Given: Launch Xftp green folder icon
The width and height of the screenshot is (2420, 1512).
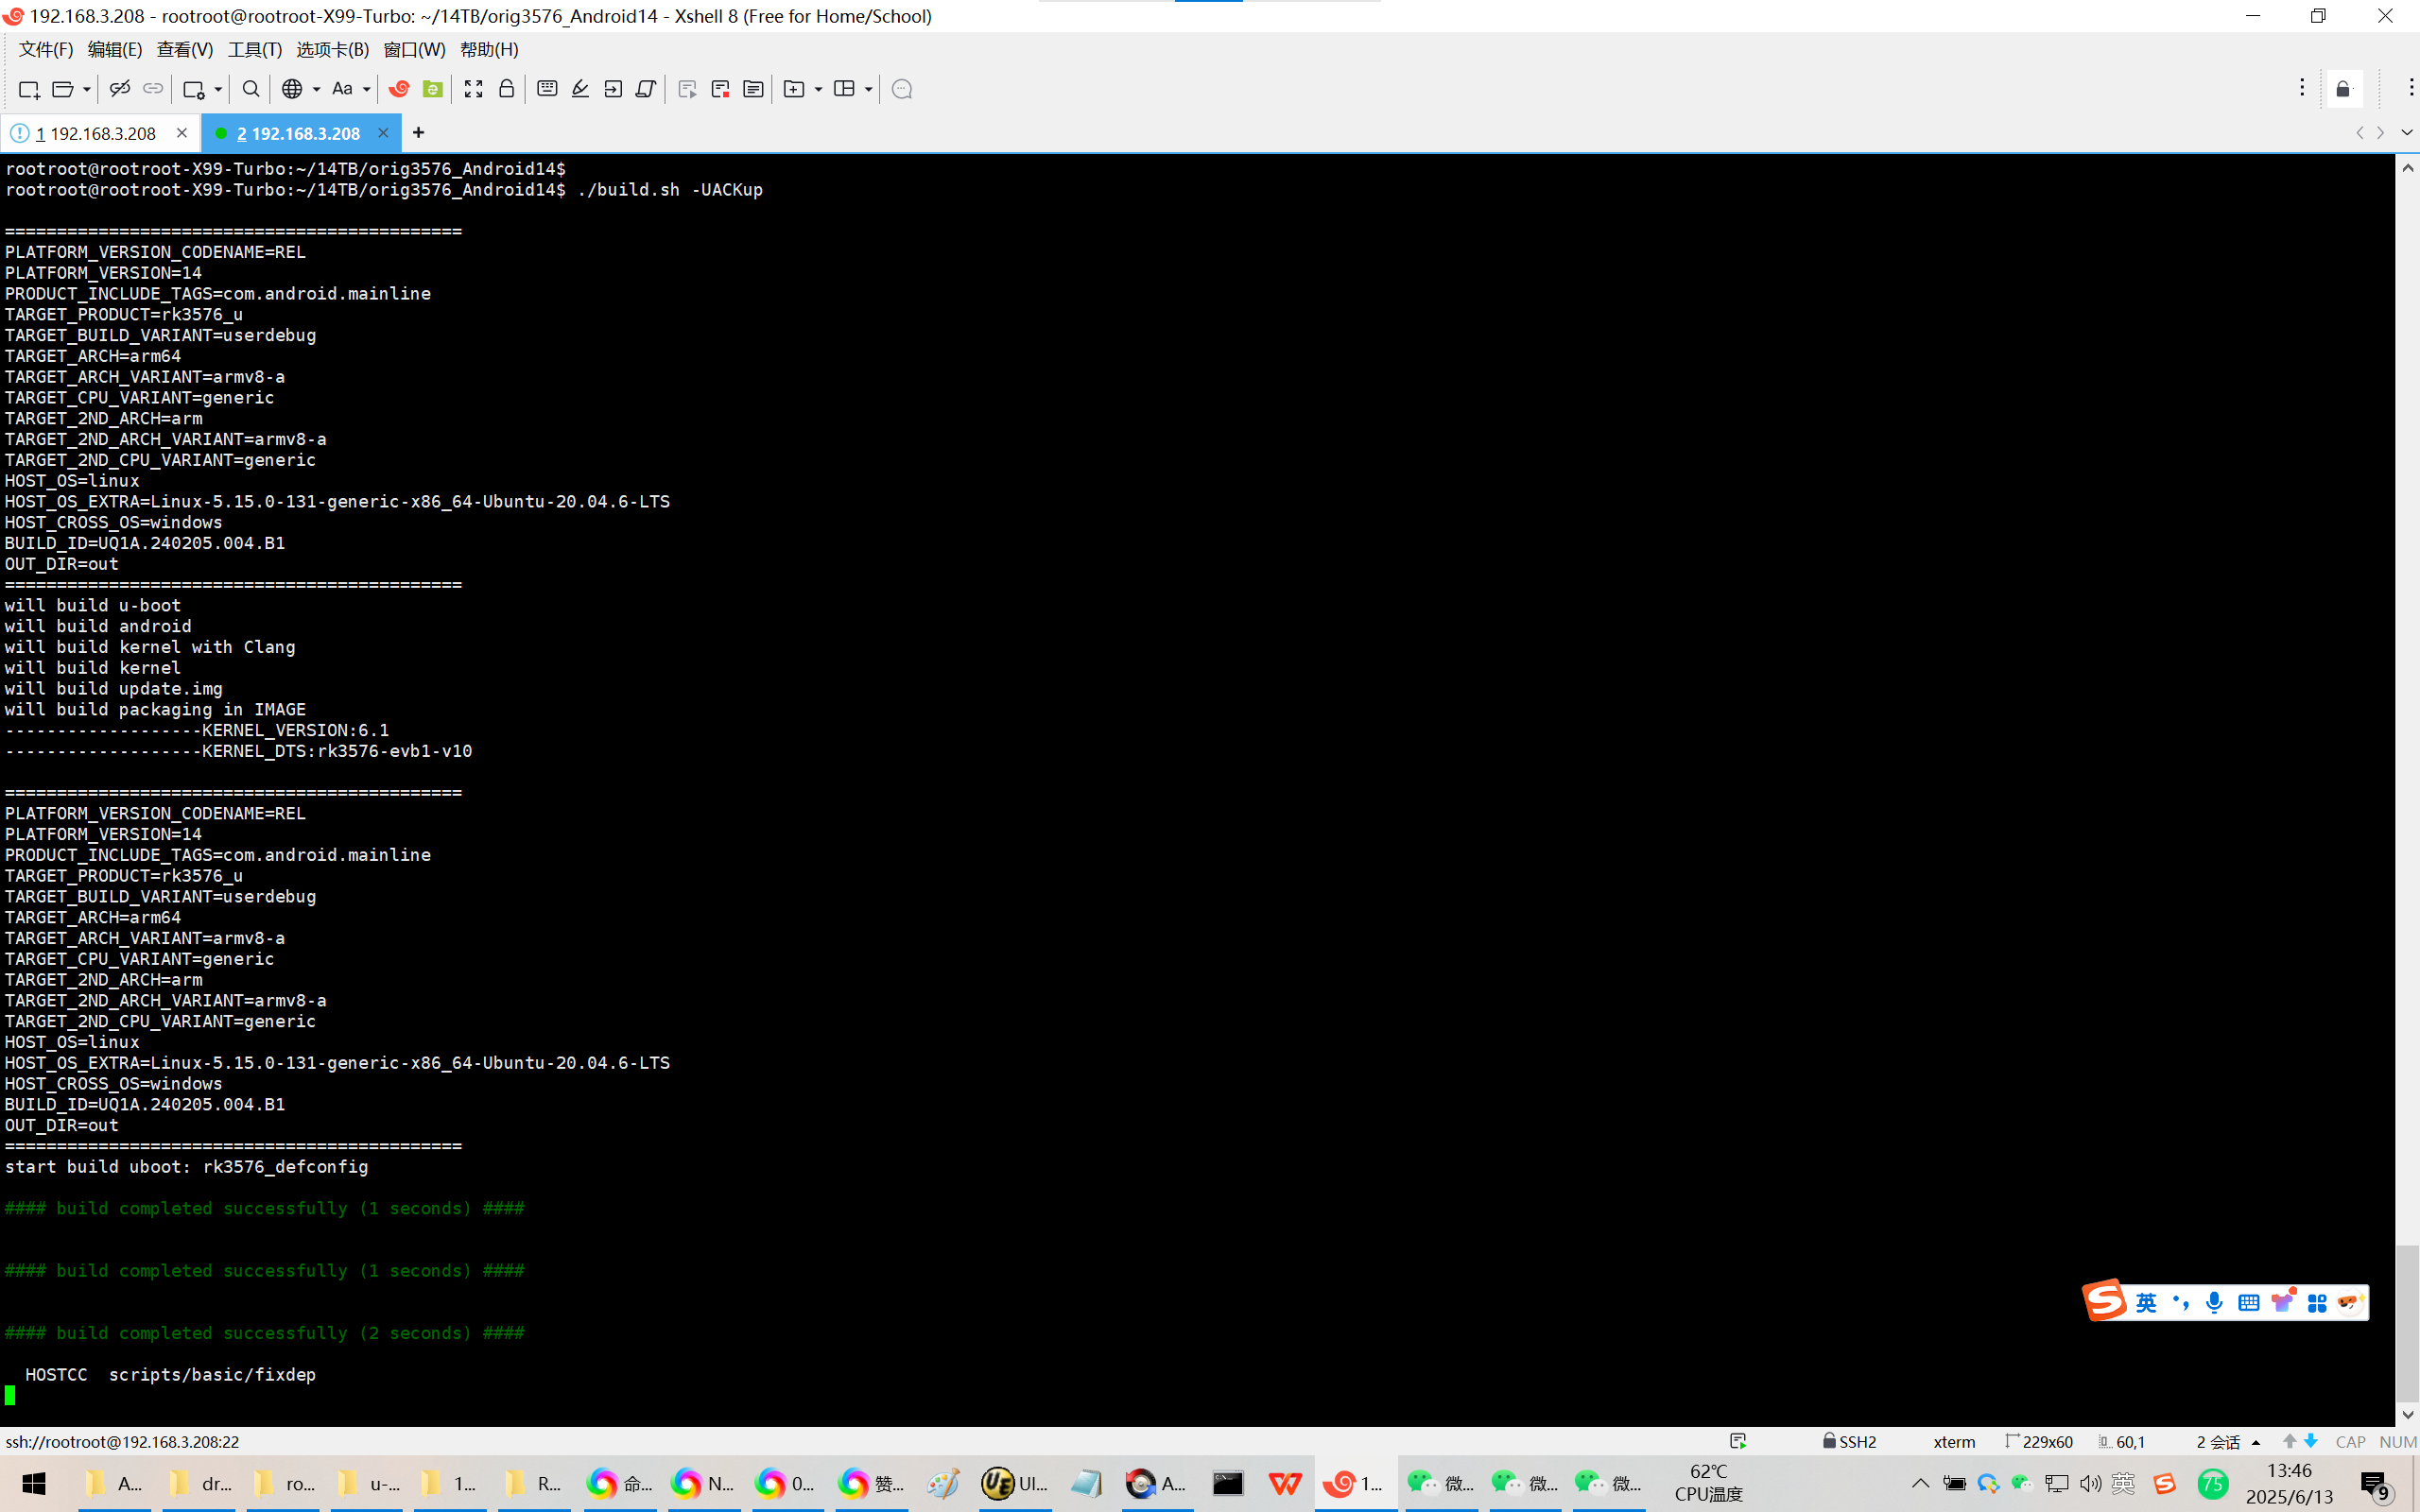Looking at the screenshot, I should click(x=432, y=89).
